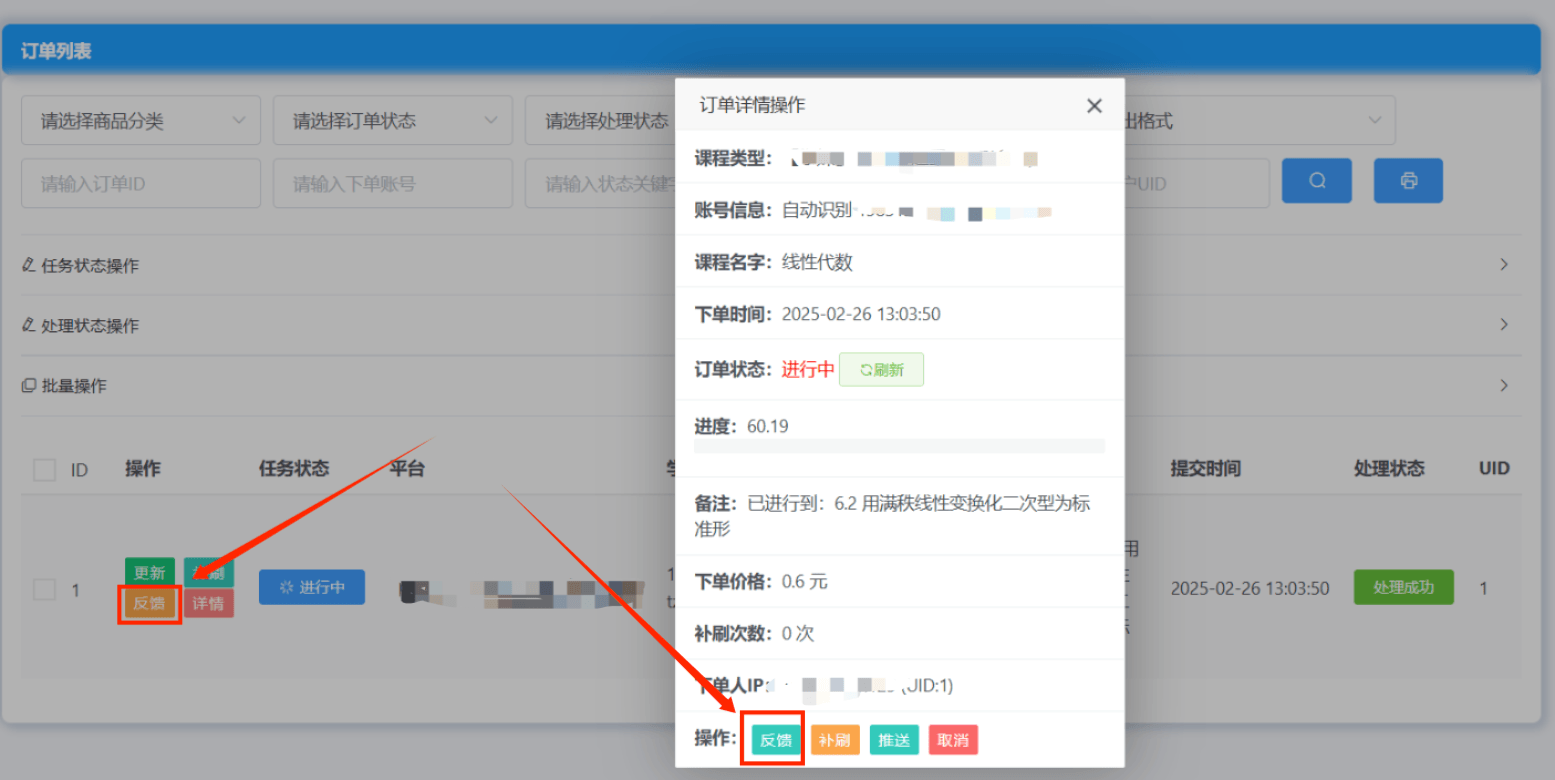The width and height of the screenshot is (1555, 780).
Task: Click the blue printer icon button
Action: [x=1408, y=181]
